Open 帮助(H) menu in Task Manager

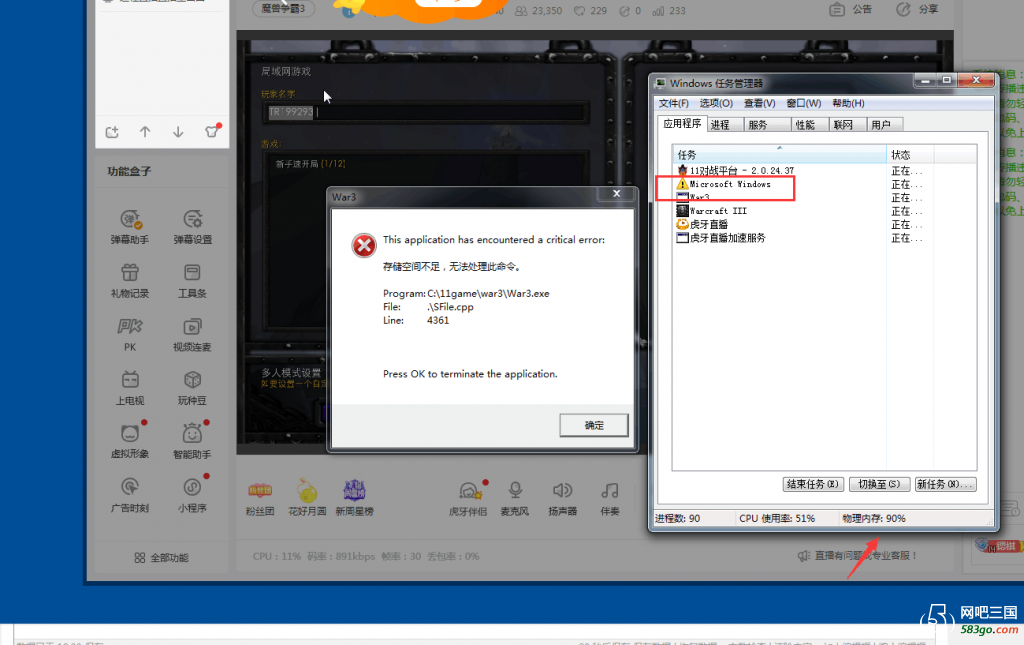click(848, 103)
